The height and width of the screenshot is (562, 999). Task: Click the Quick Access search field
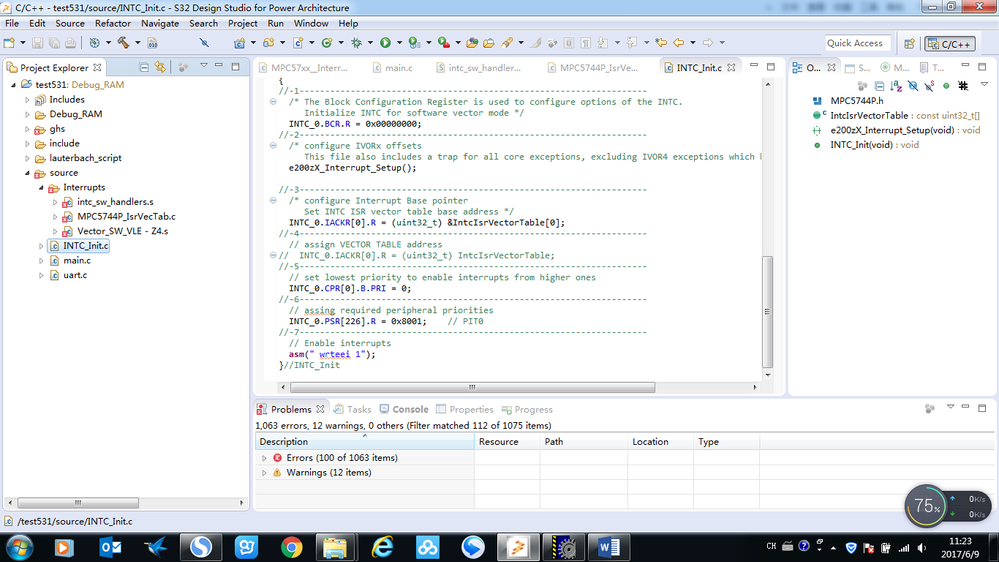pyautogui.click(x=857, y=43)
